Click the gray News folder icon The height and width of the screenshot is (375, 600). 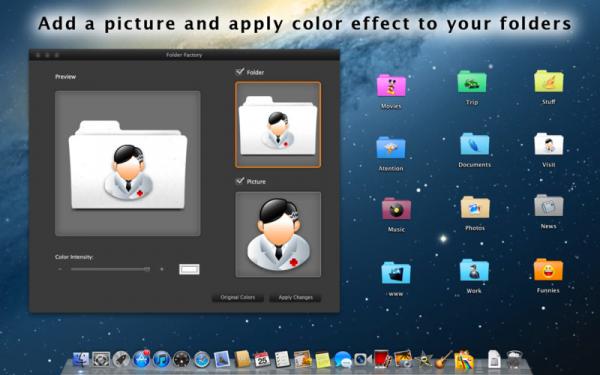(549, 205)
